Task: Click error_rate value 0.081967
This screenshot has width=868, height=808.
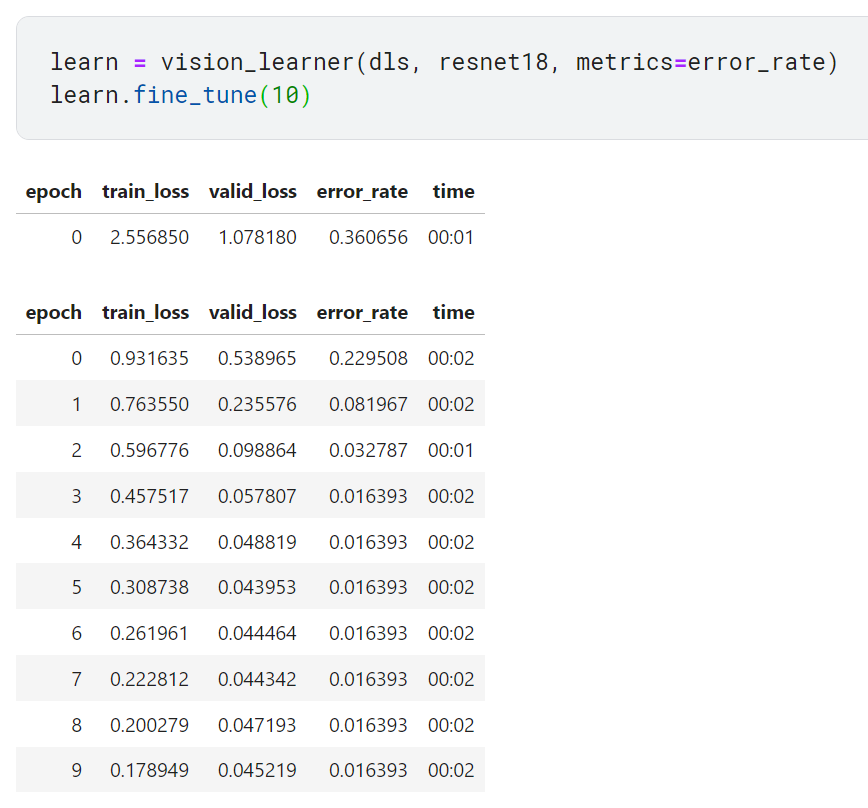Action: coord(368,405)
